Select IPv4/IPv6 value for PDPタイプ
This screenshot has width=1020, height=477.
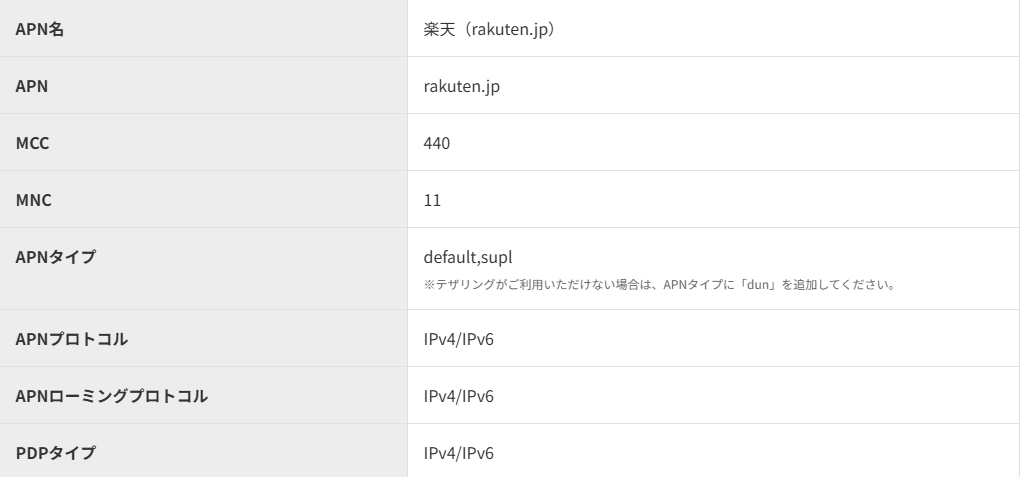click(458, 453)
